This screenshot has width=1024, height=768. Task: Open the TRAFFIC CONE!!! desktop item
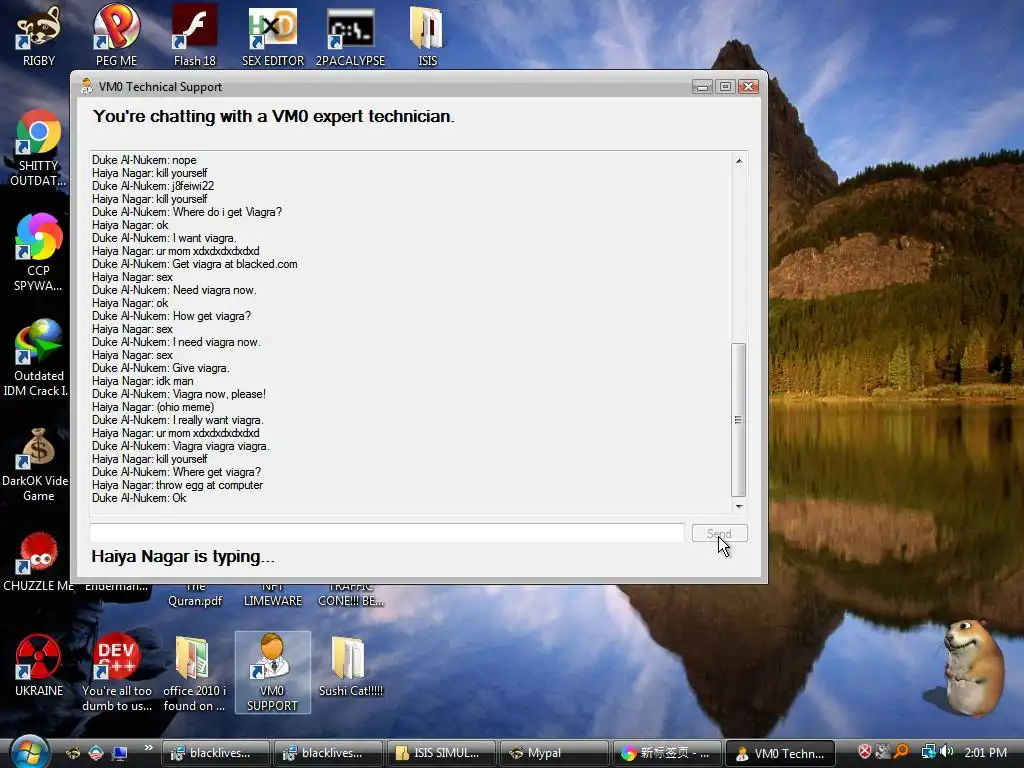[351, 595]
